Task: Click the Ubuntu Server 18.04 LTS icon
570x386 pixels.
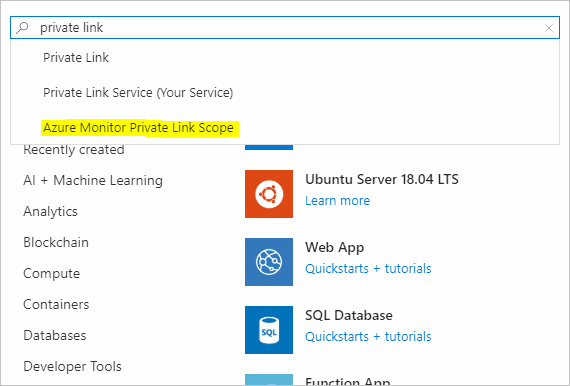Action: coord(269,194)
